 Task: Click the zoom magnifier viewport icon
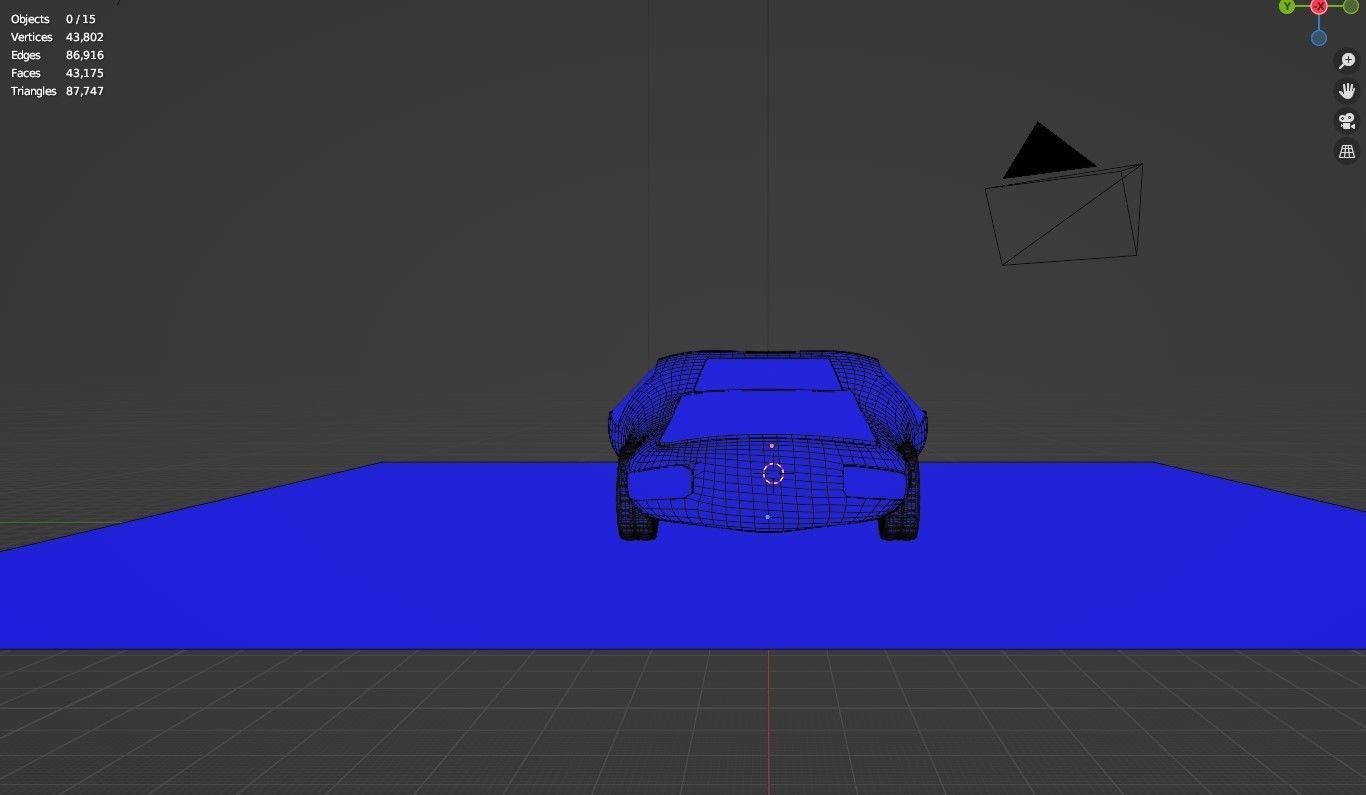click(x=1347, y=61)
